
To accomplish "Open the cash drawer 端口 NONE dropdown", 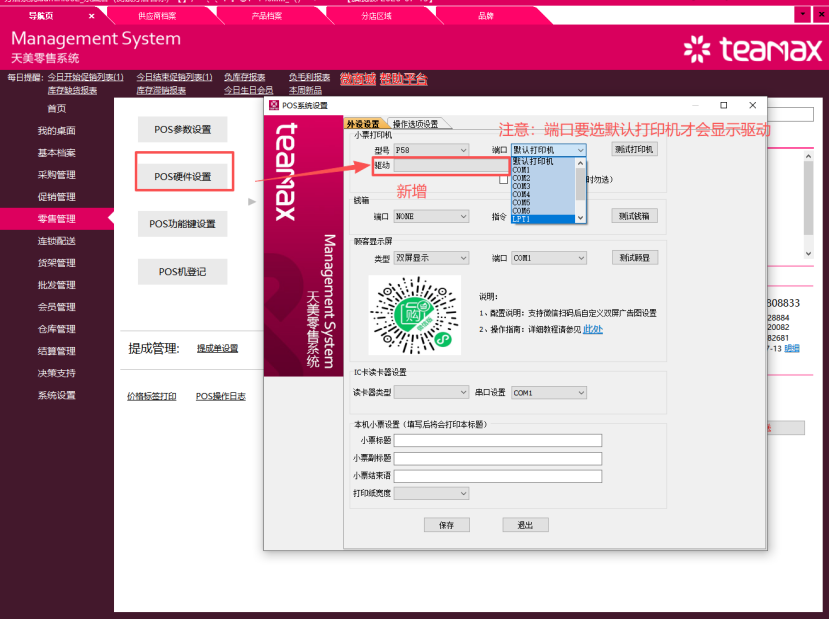I will coord(431,216).
